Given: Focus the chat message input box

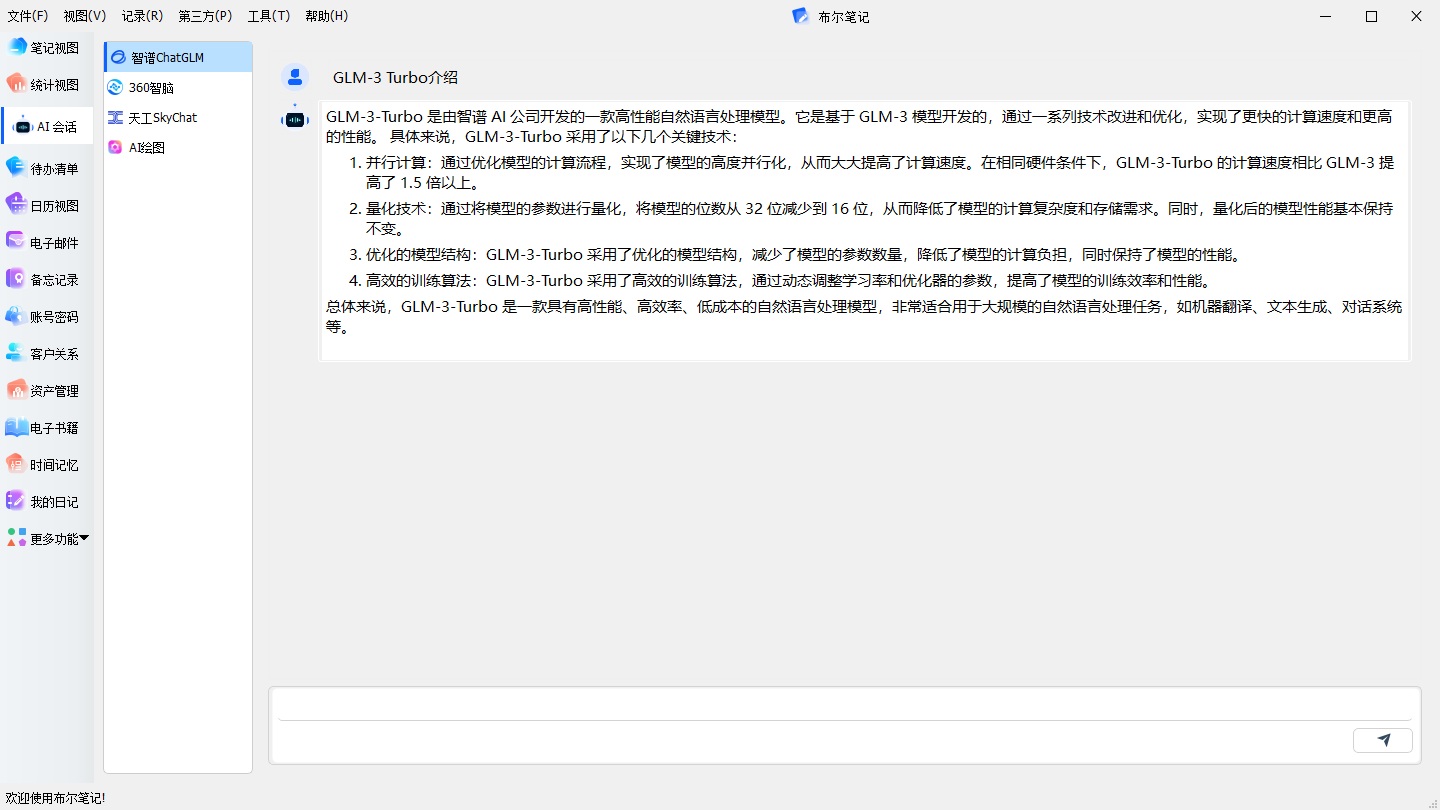Looking at the screenshot, I should click(x=845, y=705).
